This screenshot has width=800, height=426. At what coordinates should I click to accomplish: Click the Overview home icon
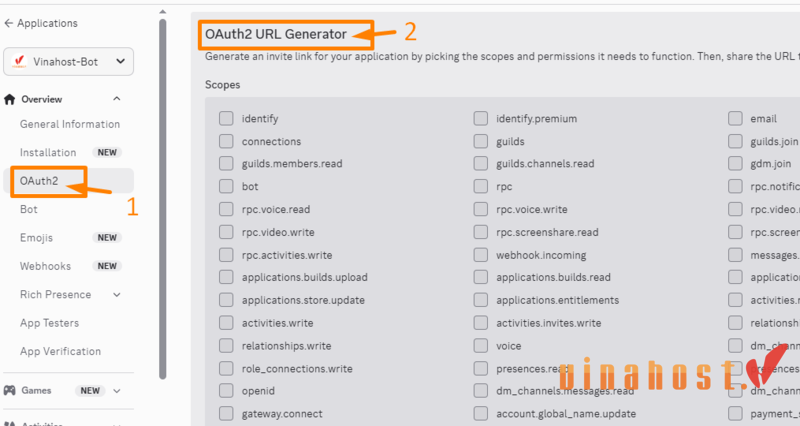10,99
